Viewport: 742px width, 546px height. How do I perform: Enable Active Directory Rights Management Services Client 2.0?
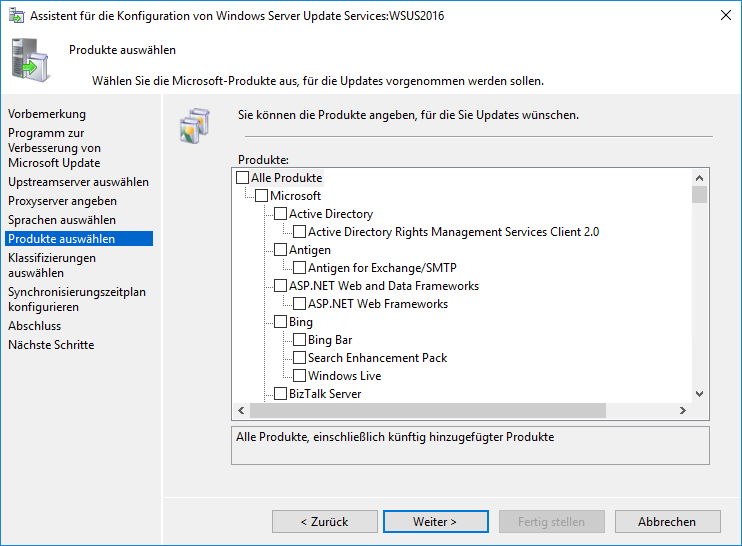click(x=299, y=231)
